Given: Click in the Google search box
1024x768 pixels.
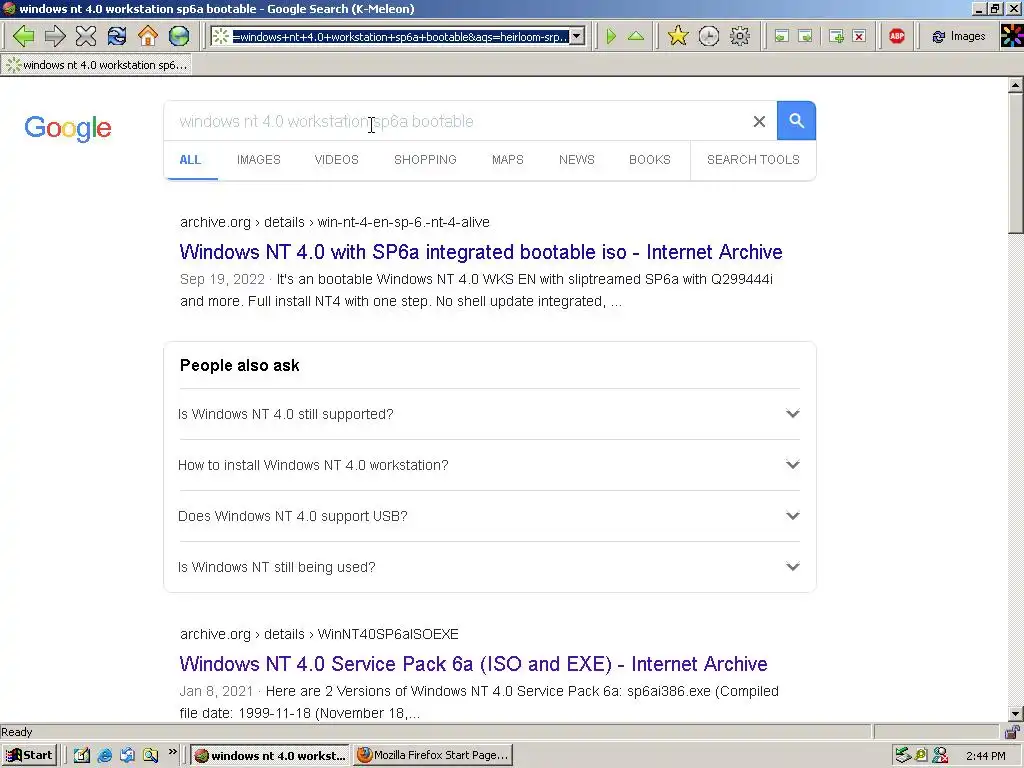Looking at the screenshot, I should [x=457, y=121].
